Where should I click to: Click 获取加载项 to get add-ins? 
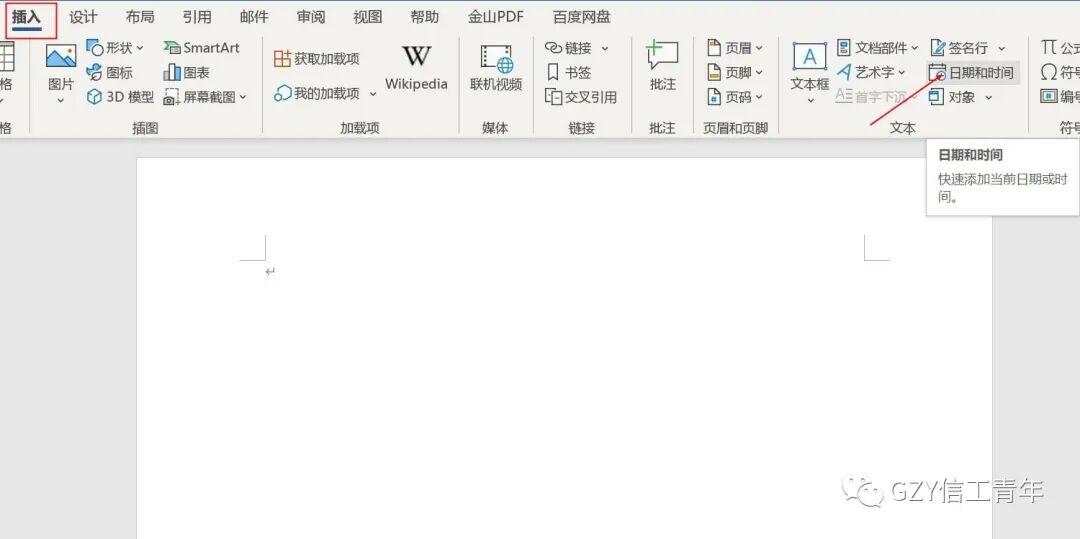tap(317, 59)
